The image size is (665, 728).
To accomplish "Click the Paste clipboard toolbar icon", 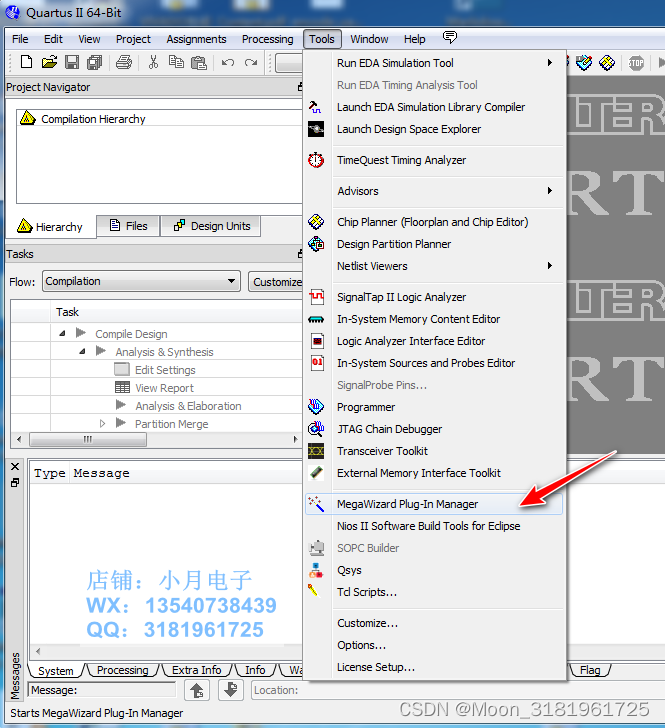I will pyautogui.click(x=199, y=62).
